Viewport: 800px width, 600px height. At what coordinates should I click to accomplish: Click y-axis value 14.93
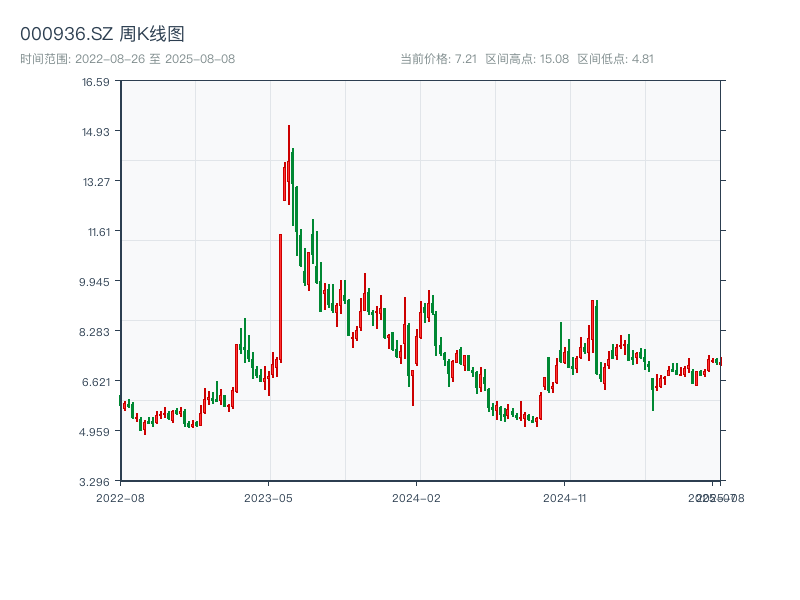pyautogui.click(x=96, y=132)
